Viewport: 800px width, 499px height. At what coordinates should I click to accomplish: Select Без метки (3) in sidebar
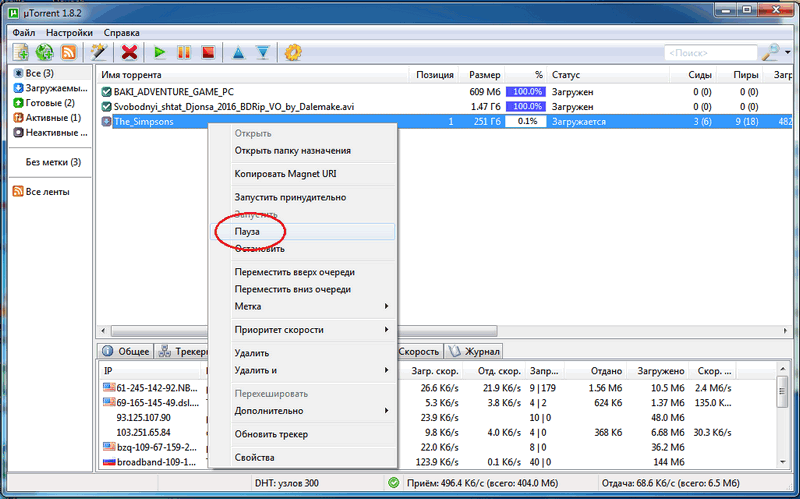(x=53, y=162)
